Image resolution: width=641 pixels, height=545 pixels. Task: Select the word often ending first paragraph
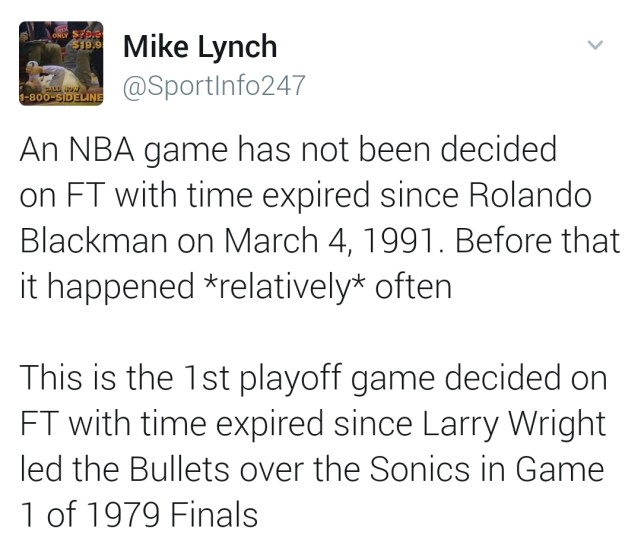click(x=413, y=286)
